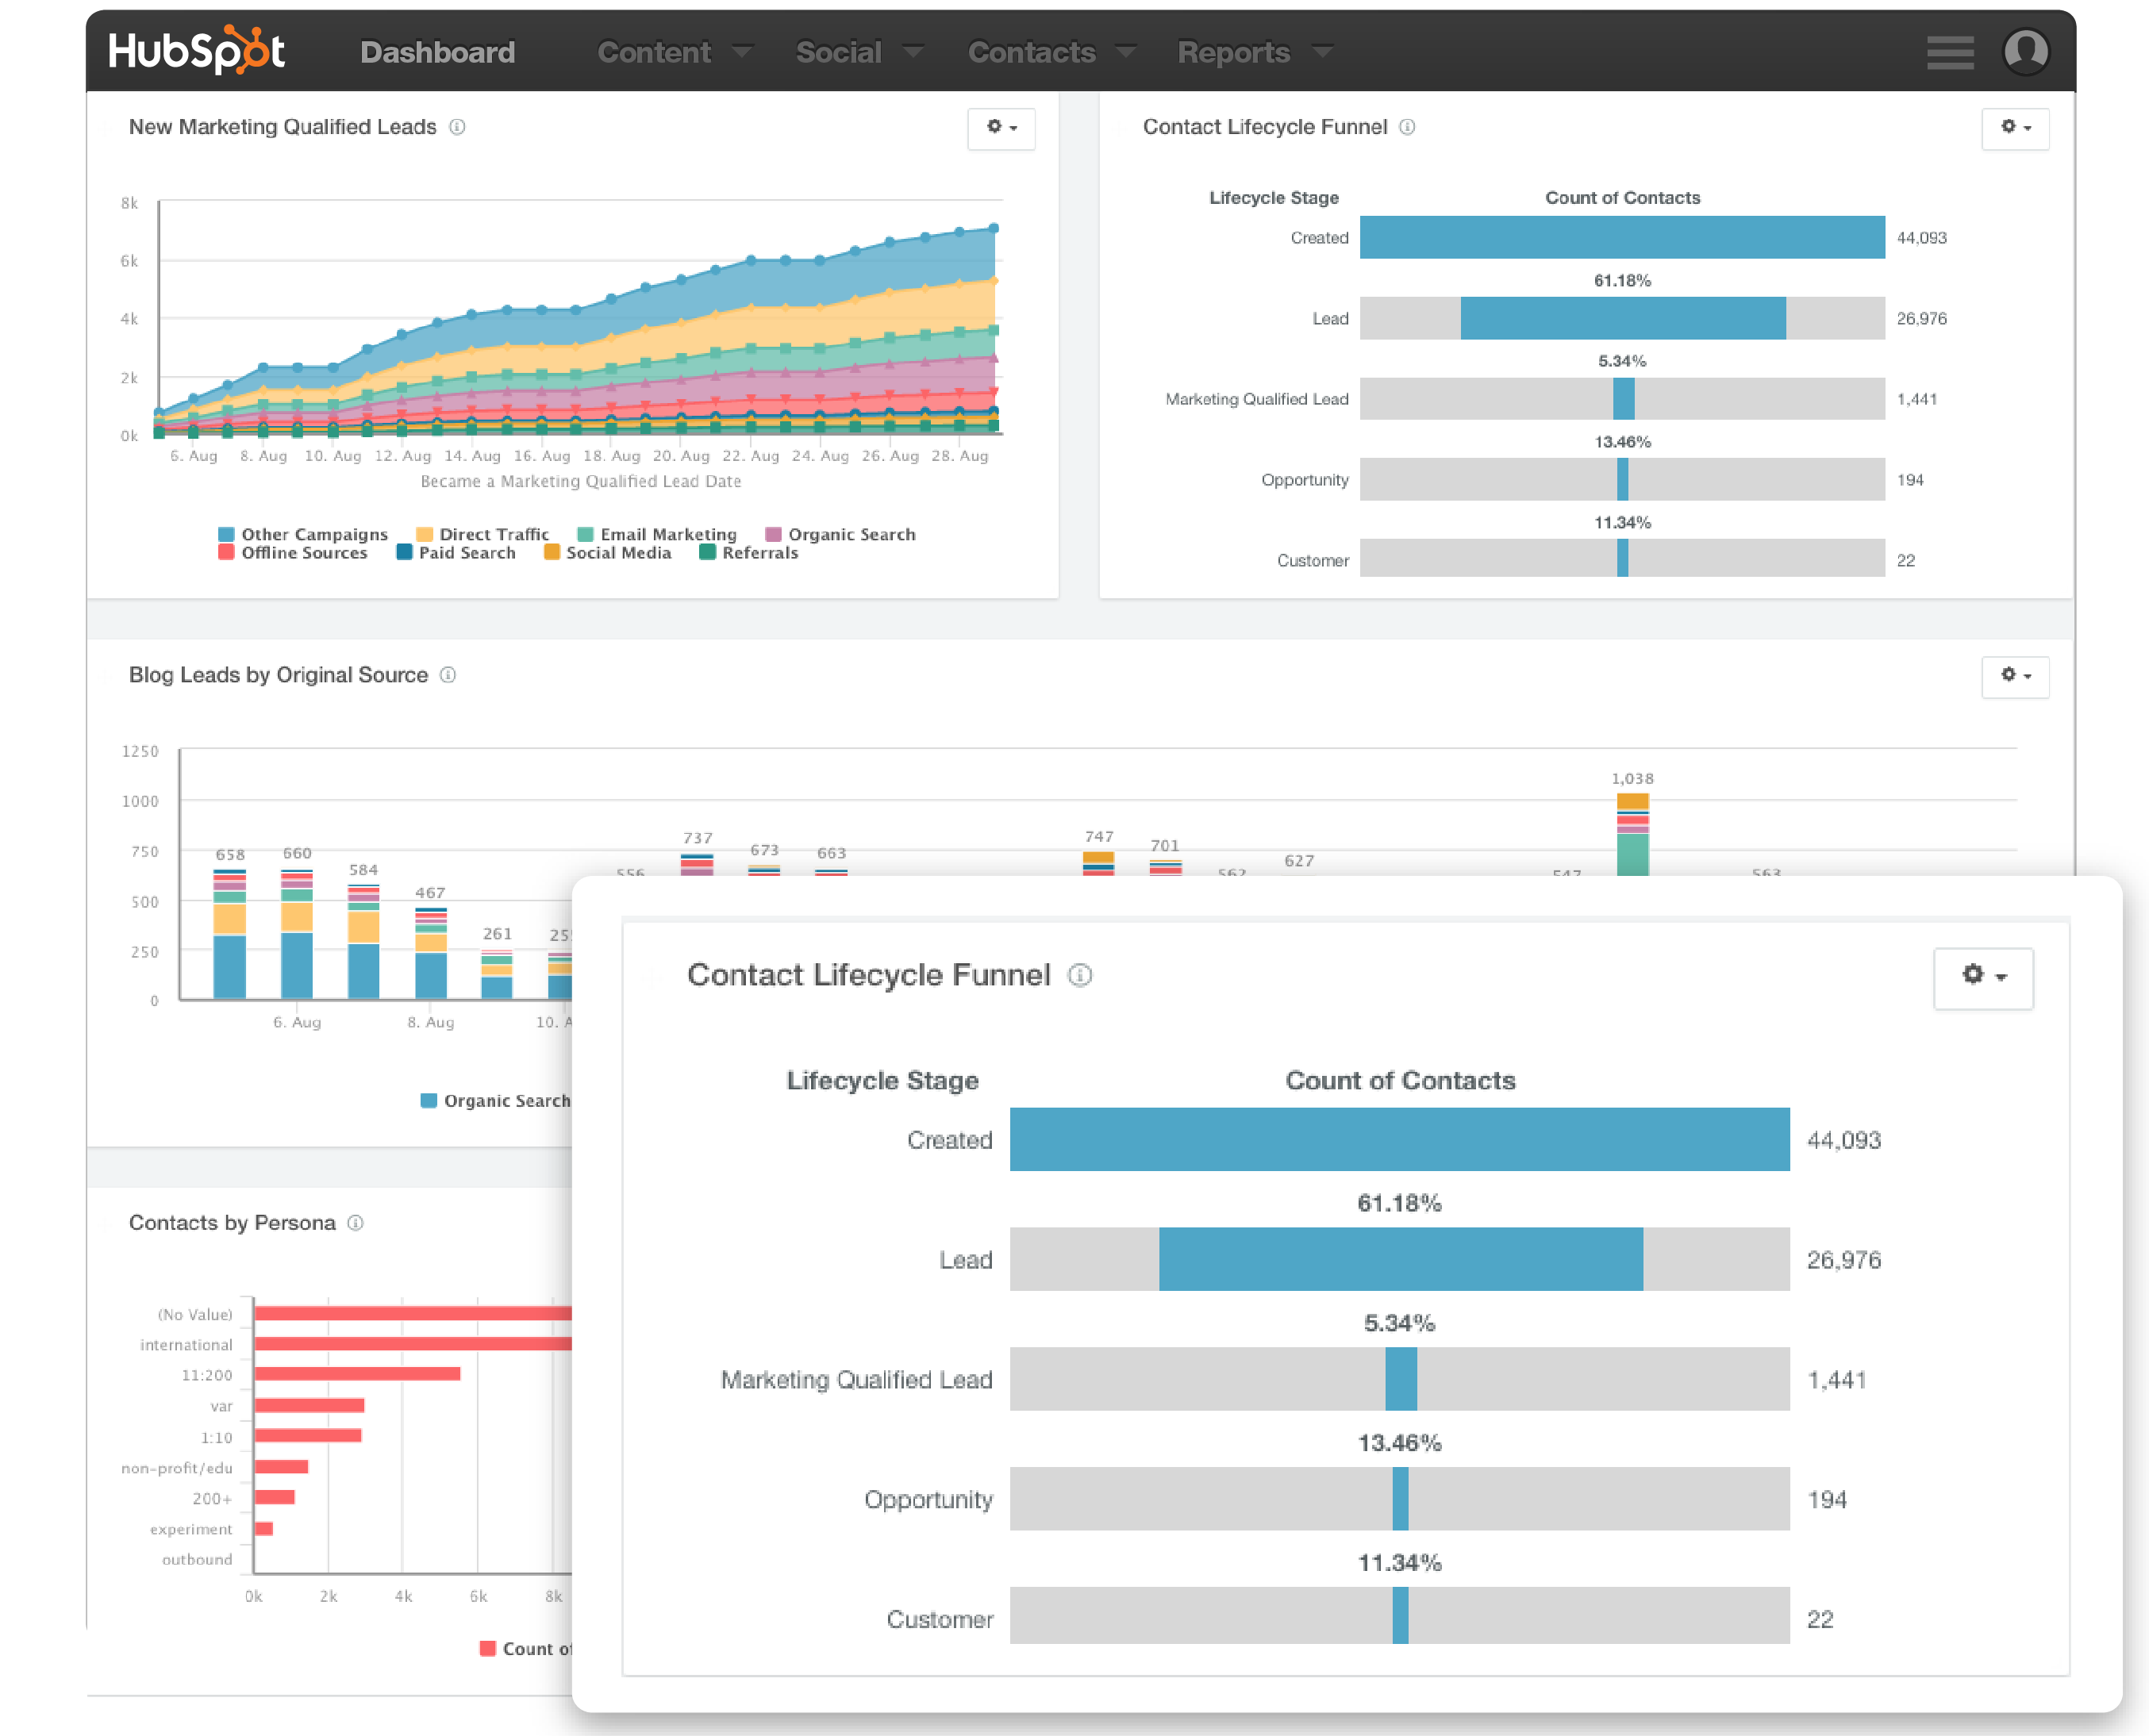Click the experiment persona bar

click(264, 1529)
